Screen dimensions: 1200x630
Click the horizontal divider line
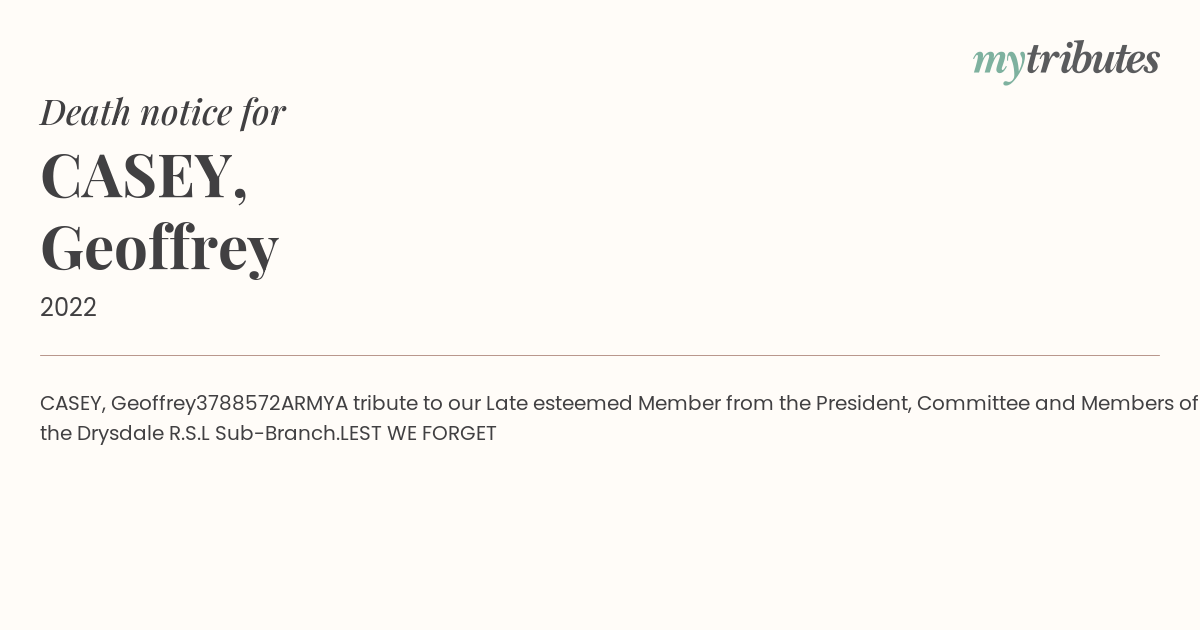600,355
